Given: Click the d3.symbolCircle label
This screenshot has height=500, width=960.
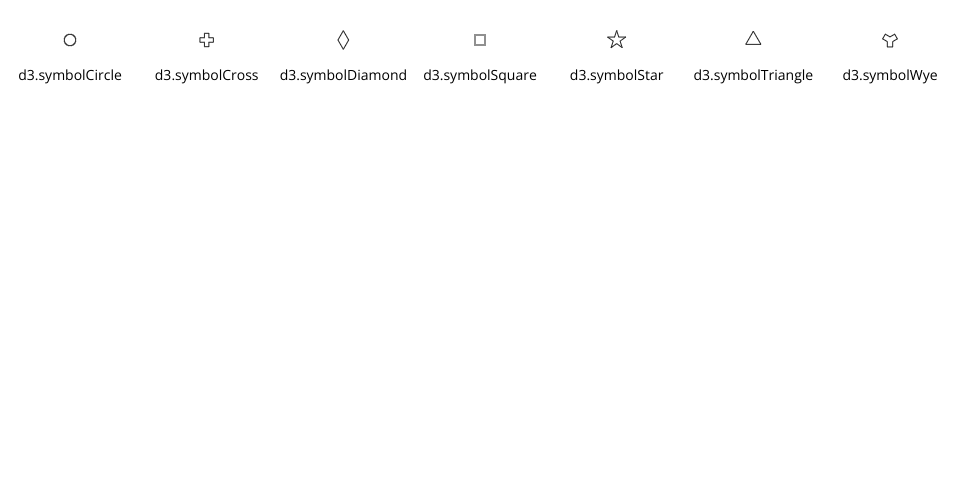Looking at the screenshot, I should click(70, 75).
